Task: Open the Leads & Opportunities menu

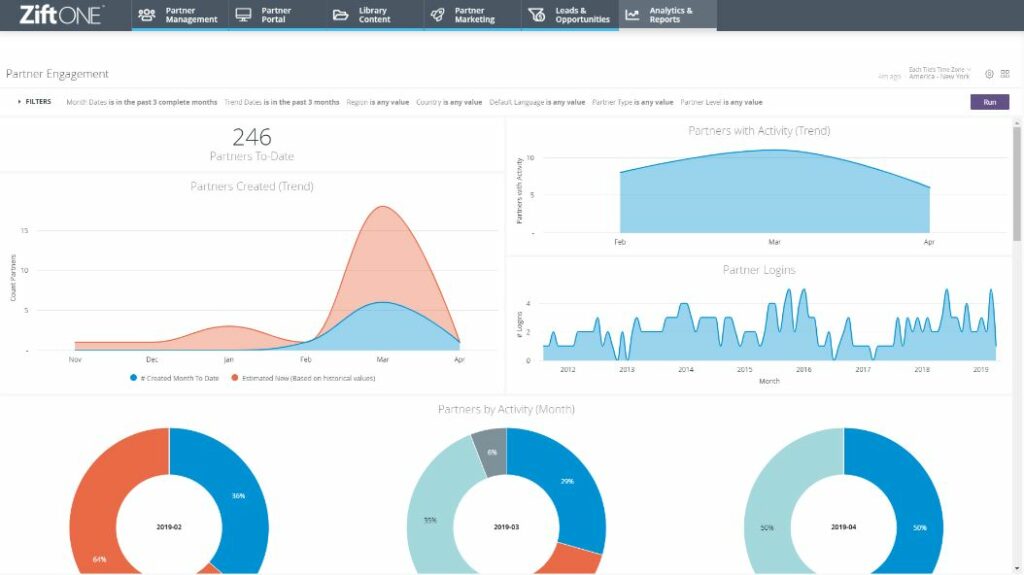Action: click(x=569, y=15)
